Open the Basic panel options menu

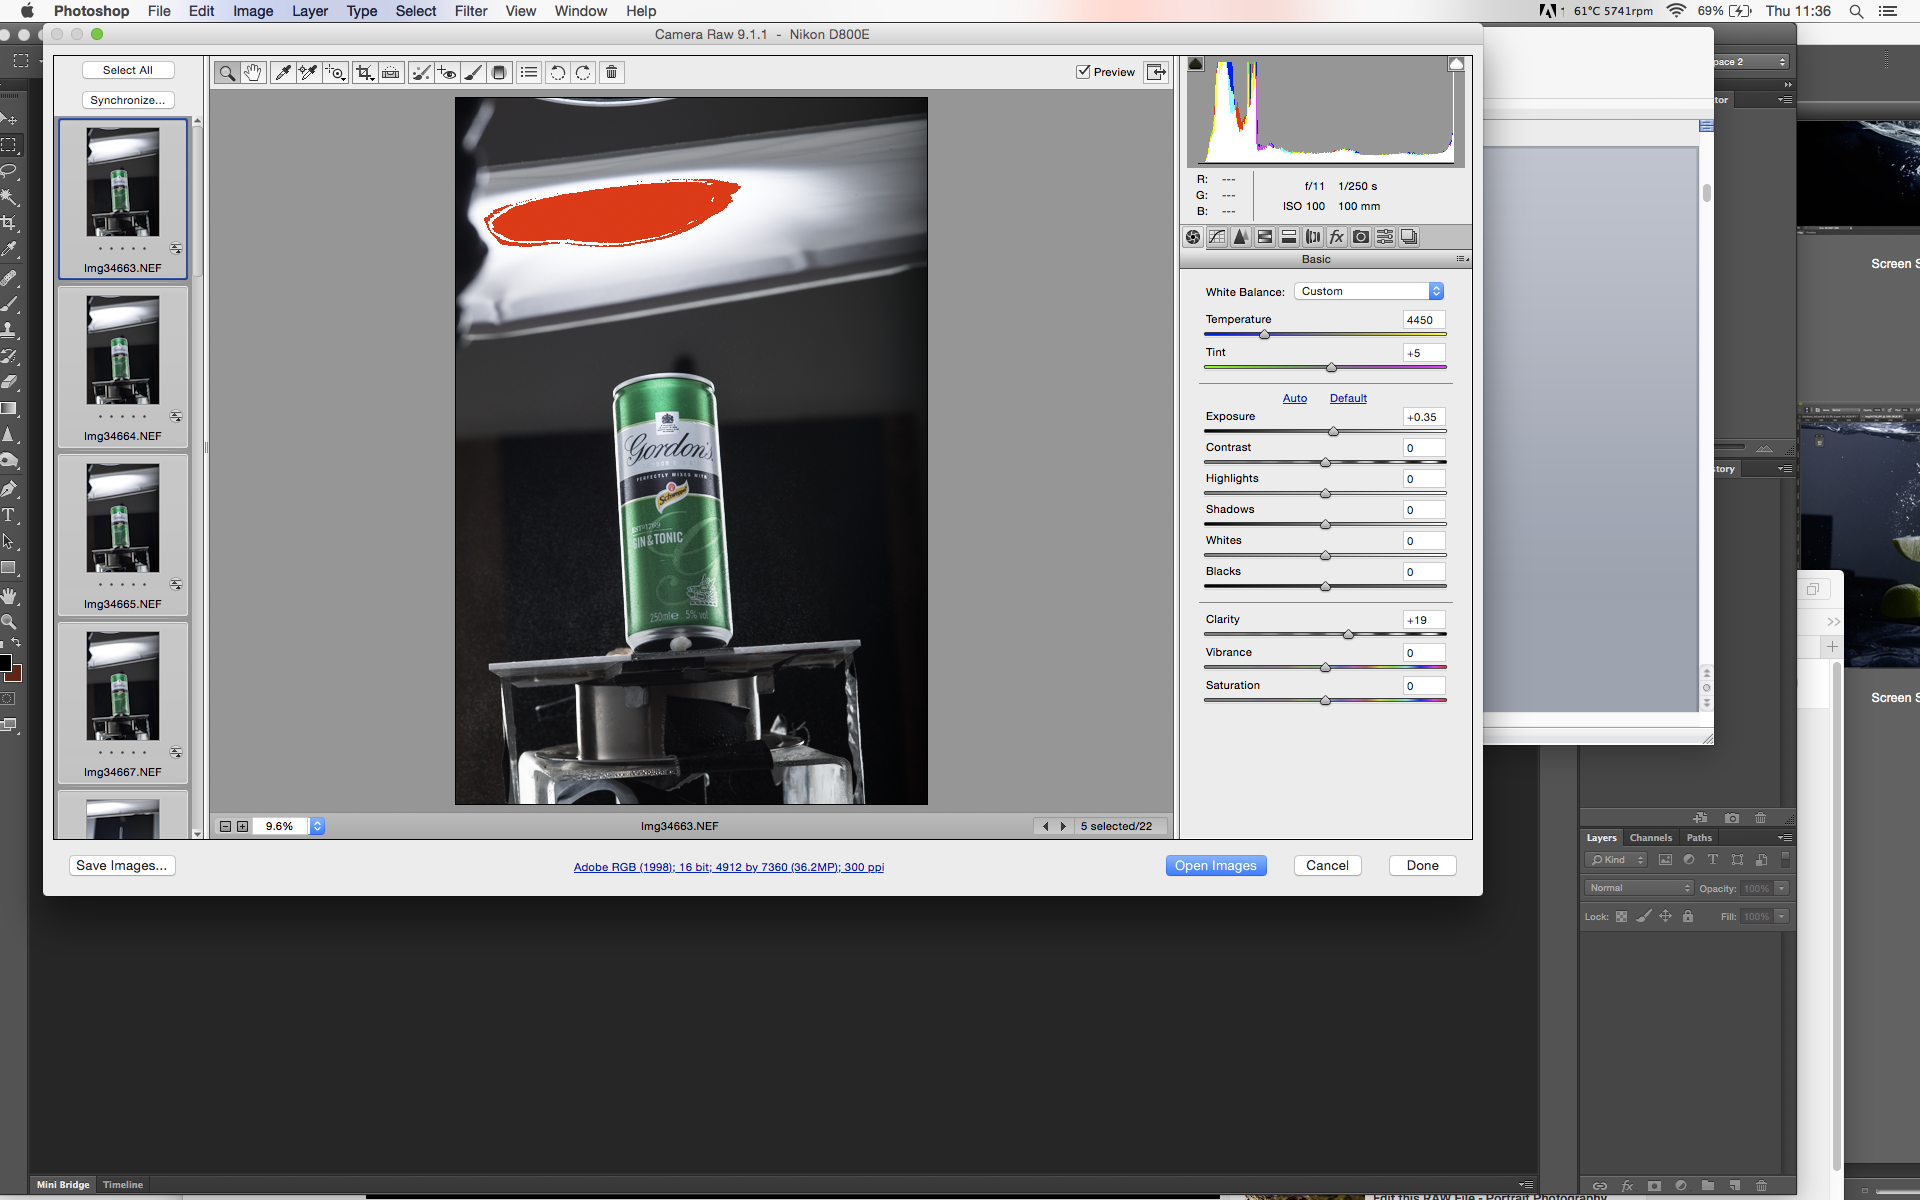(x=1462, y=259)
